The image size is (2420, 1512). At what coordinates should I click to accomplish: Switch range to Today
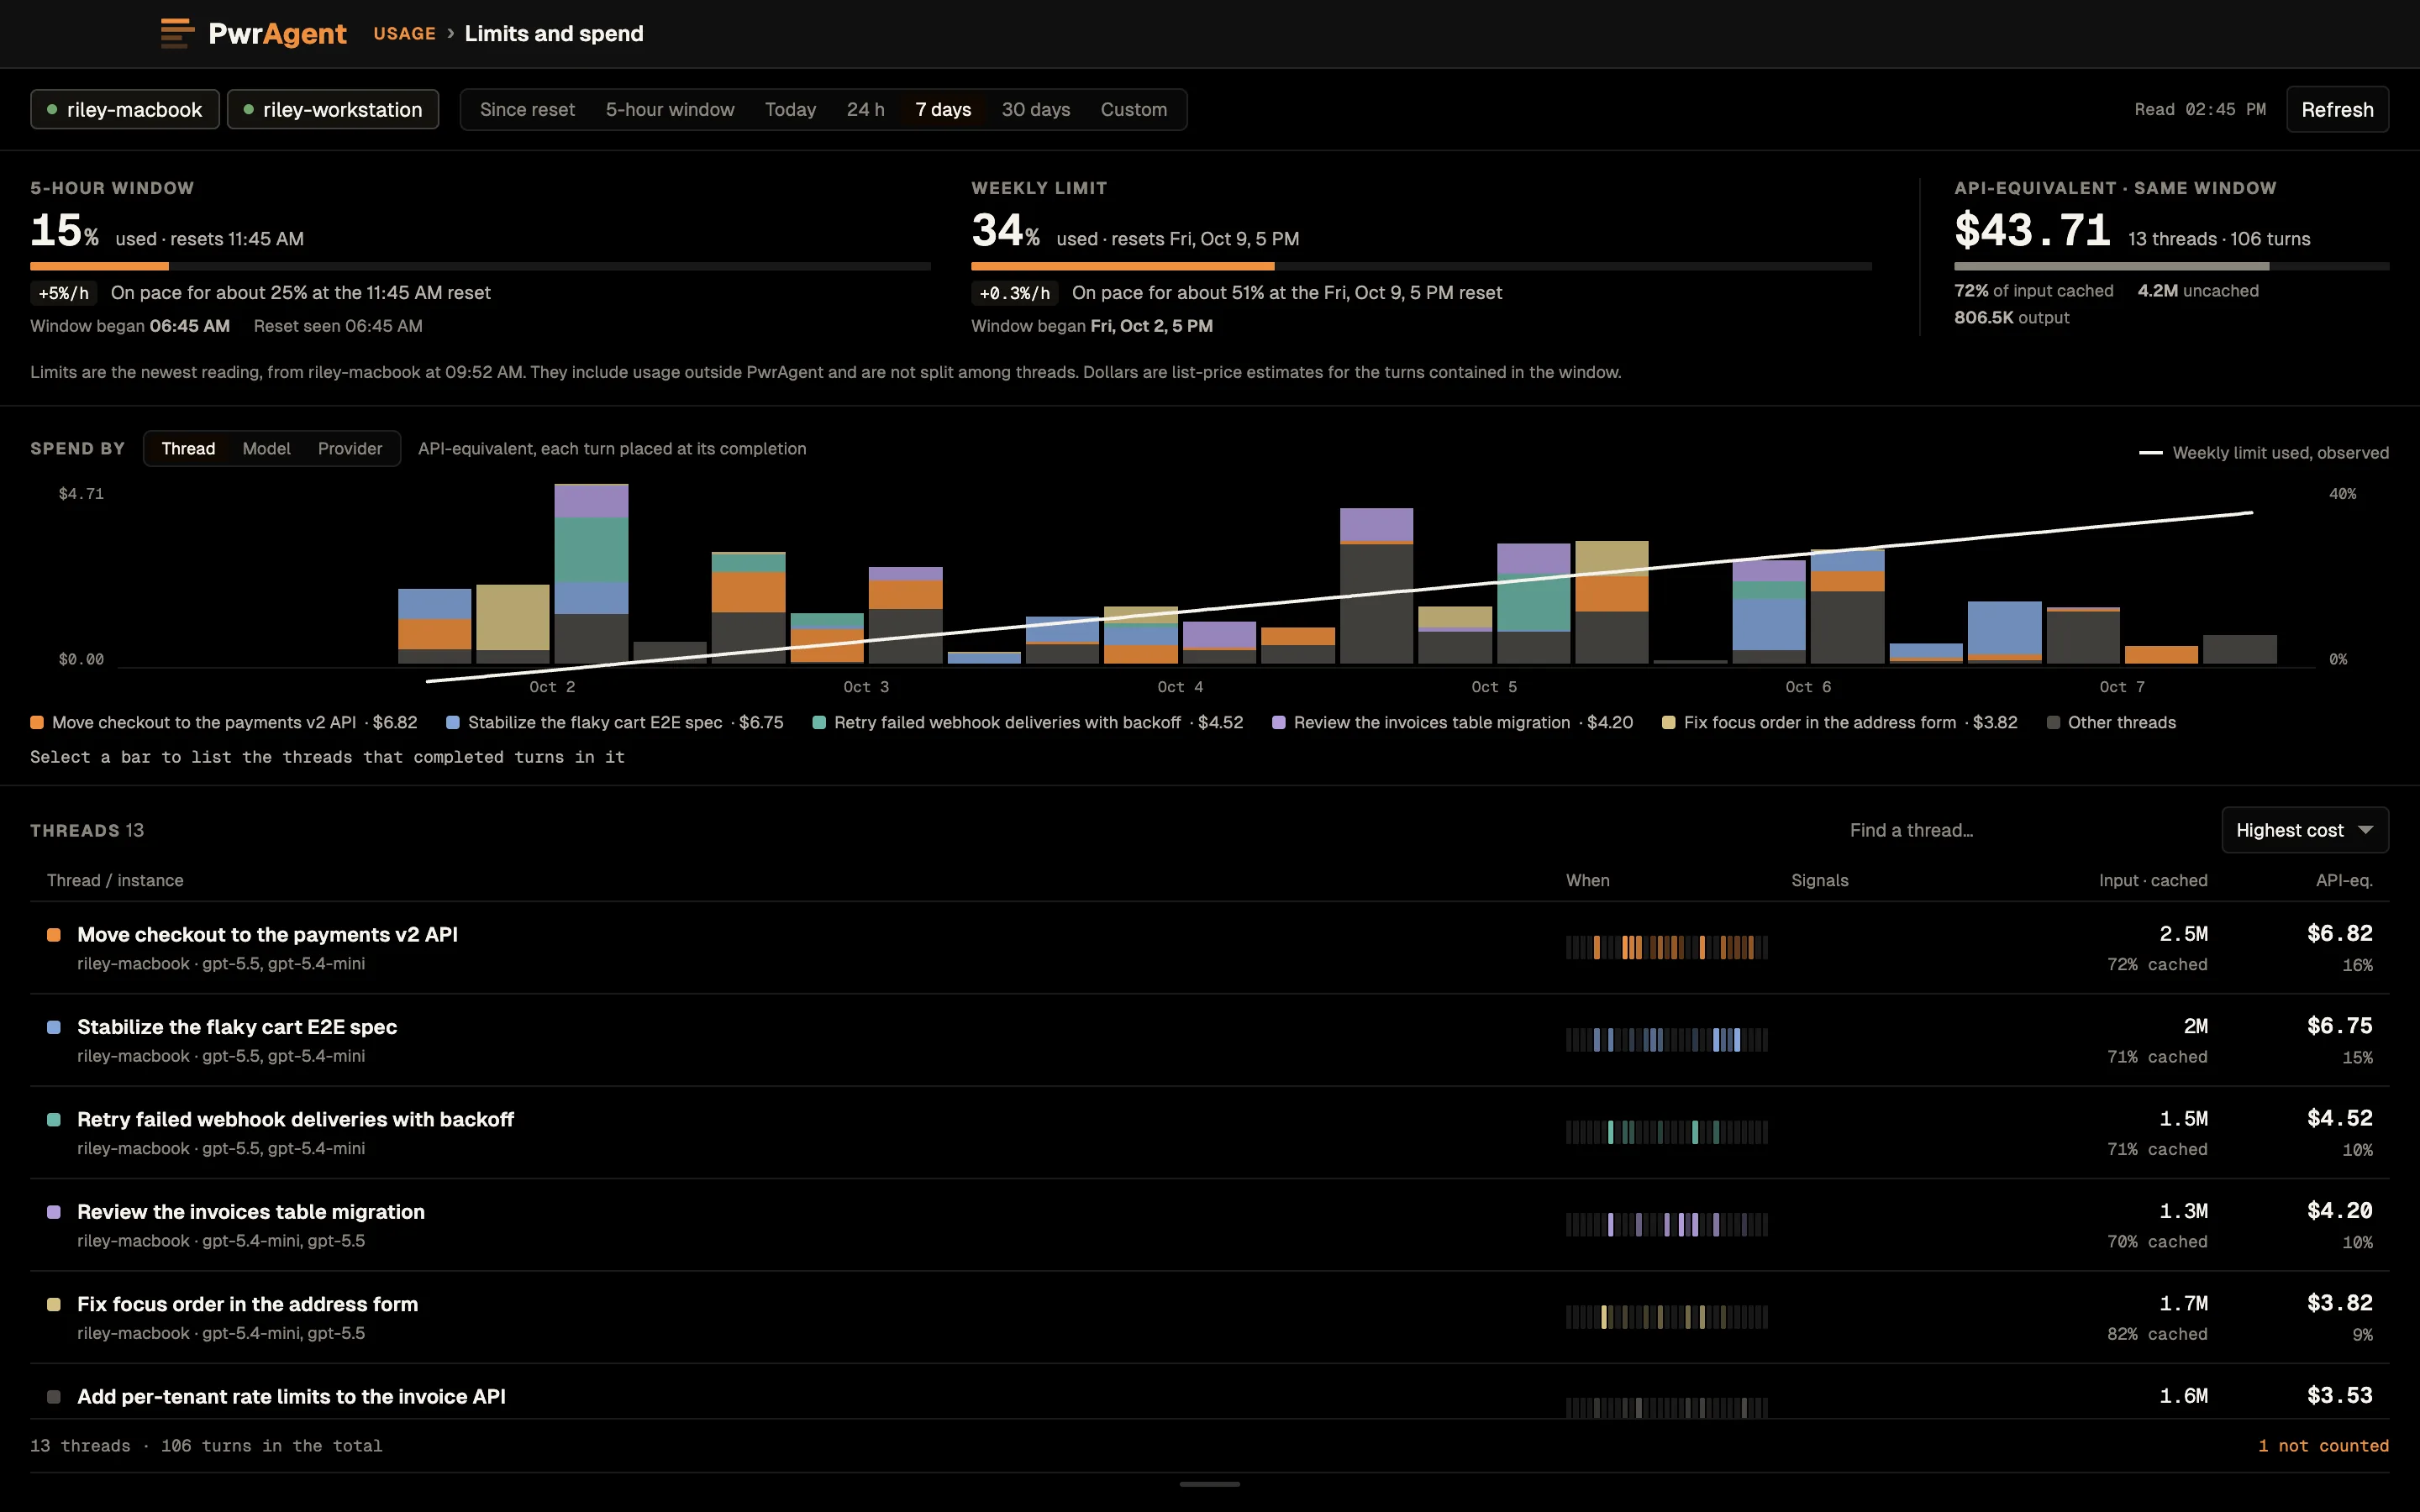point(790,110)
